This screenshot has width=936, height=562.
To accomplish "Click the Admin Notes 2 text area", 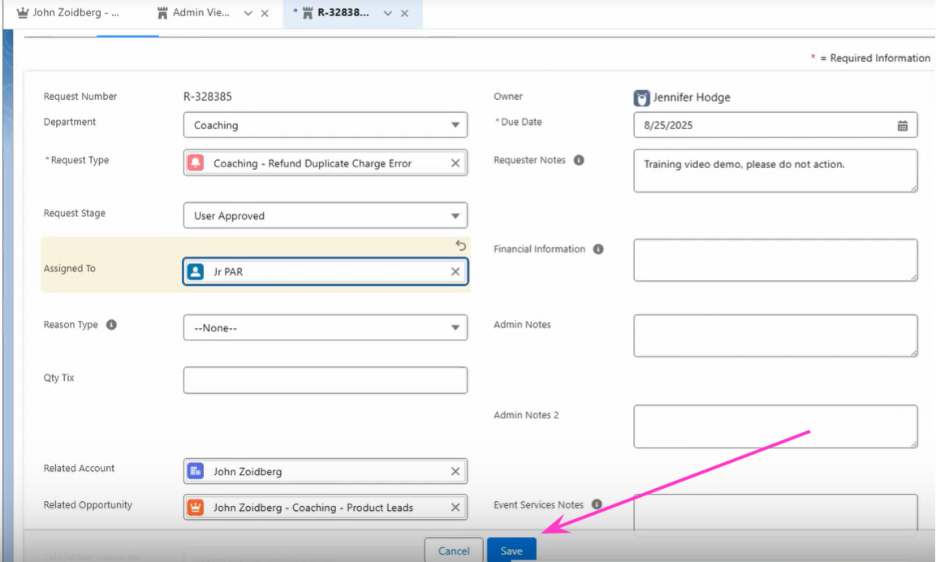I will coord(775,426).
